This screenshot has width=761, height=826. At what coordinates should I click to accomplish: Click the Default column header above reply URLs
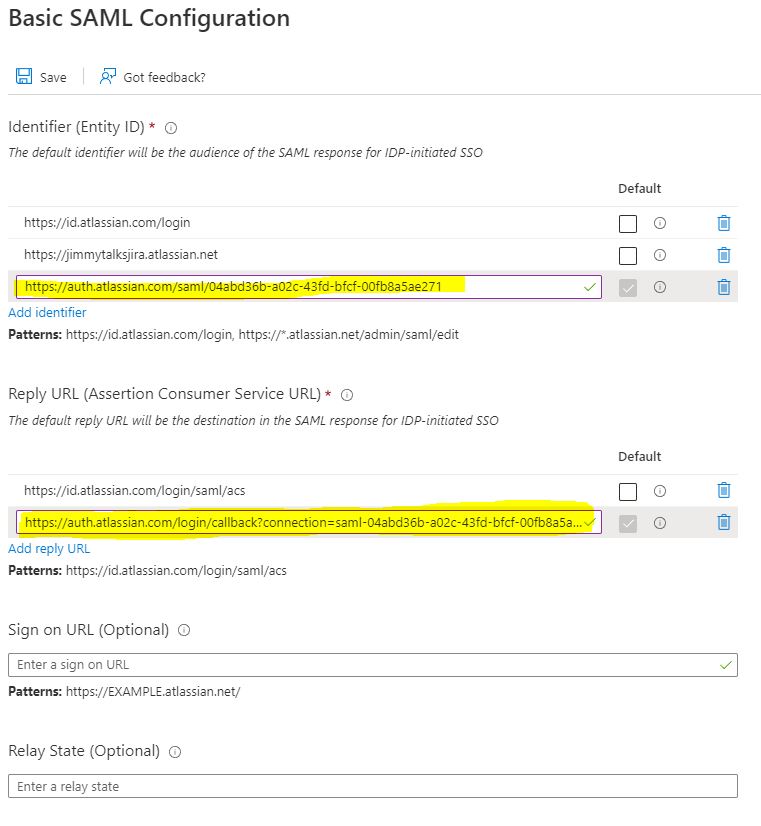[639, 457]
